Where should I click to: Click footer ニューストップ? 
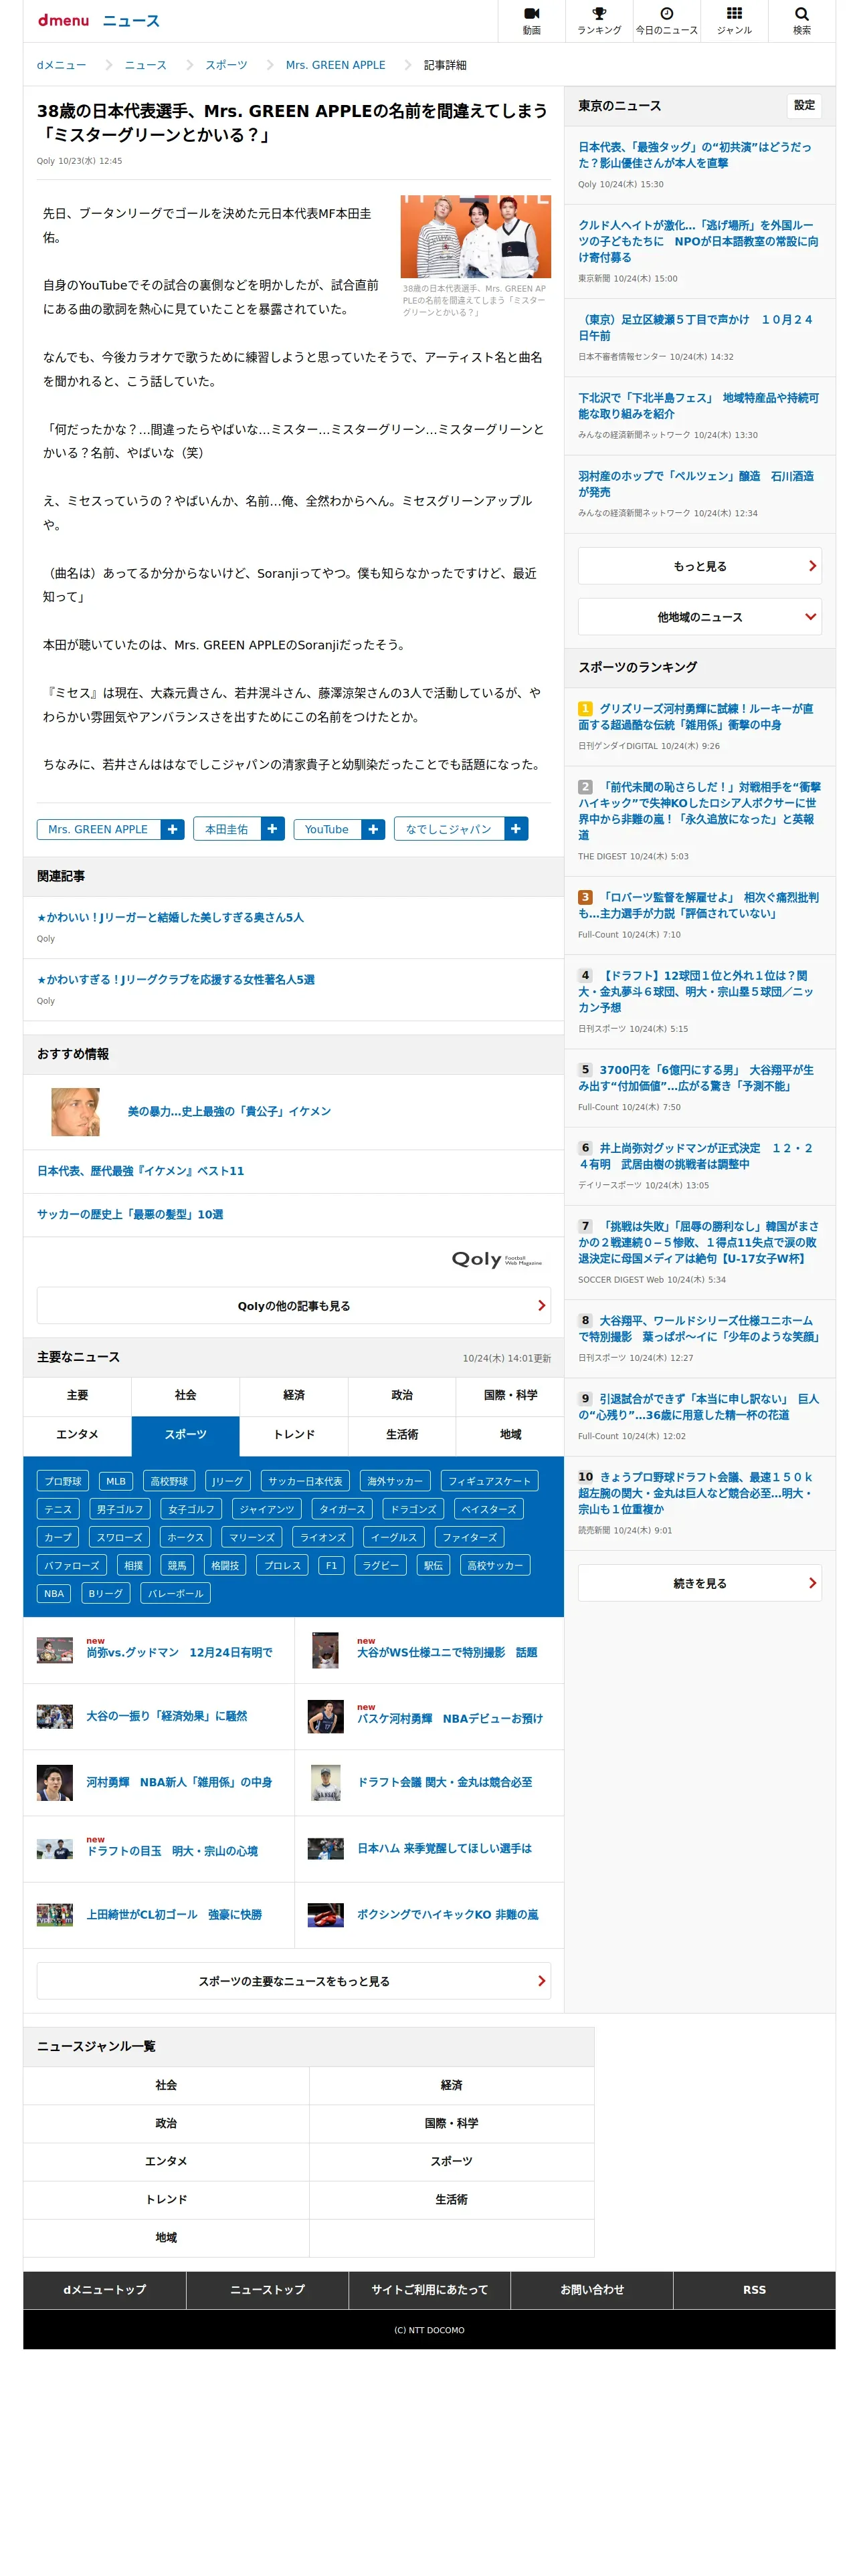pos(267,2289)
